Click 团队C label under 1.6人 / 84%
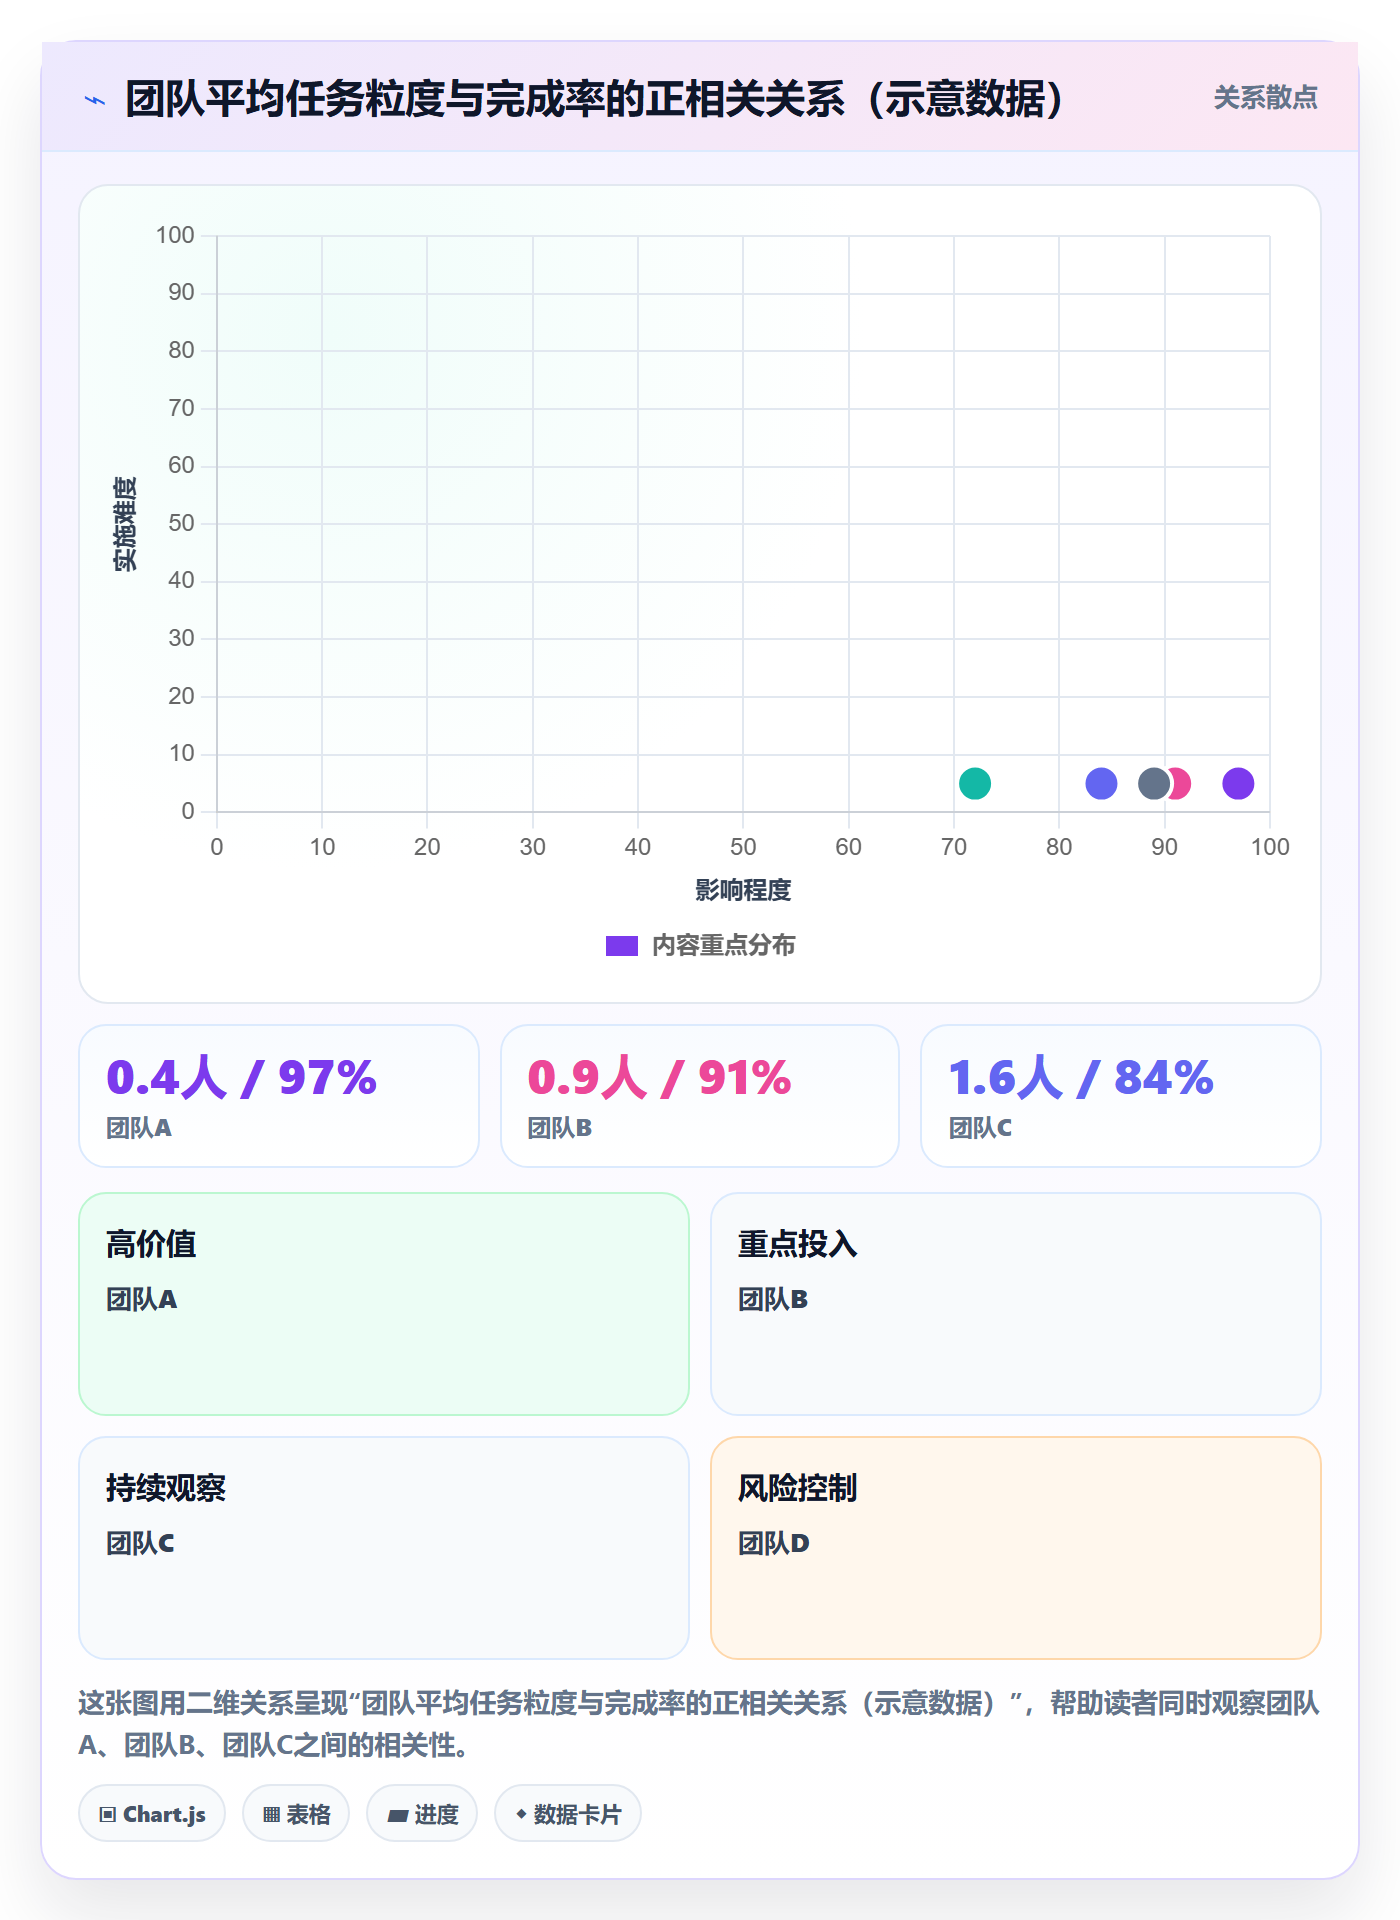The width and height of the screenshot is (1400, 1920). point(980,1128)
